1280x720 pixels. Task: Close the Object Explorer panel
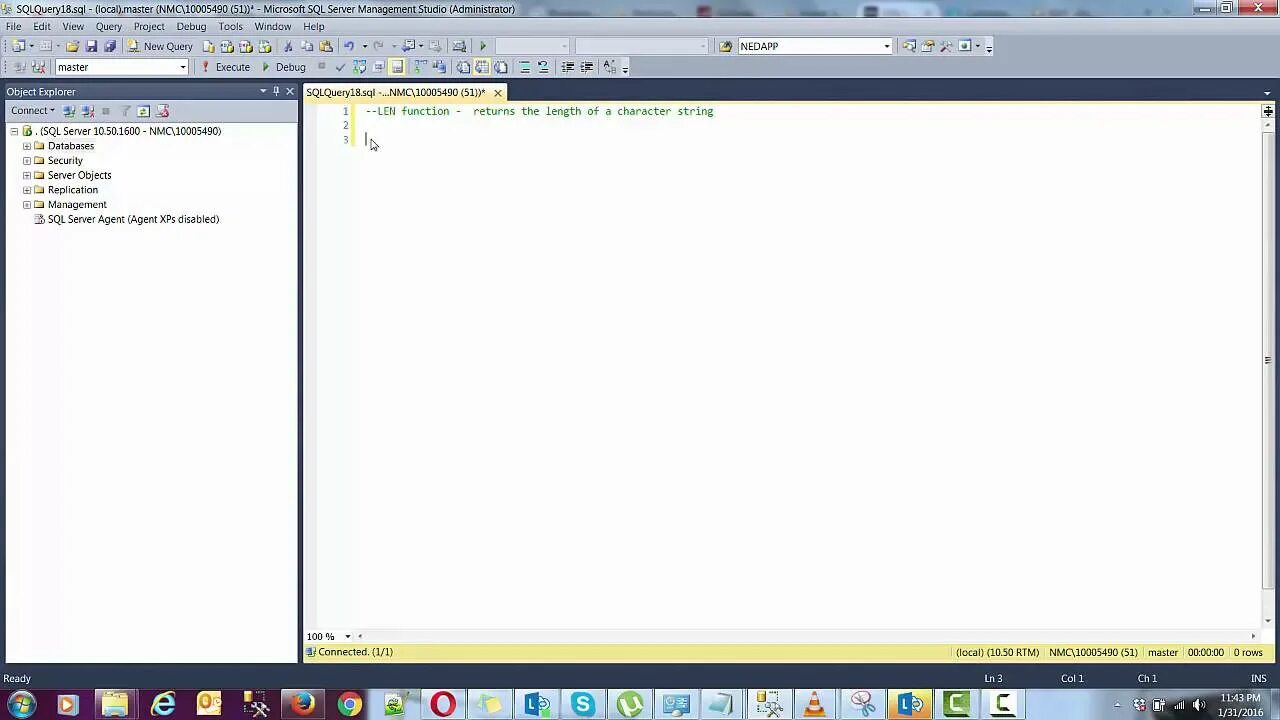[x=290, y=91]
